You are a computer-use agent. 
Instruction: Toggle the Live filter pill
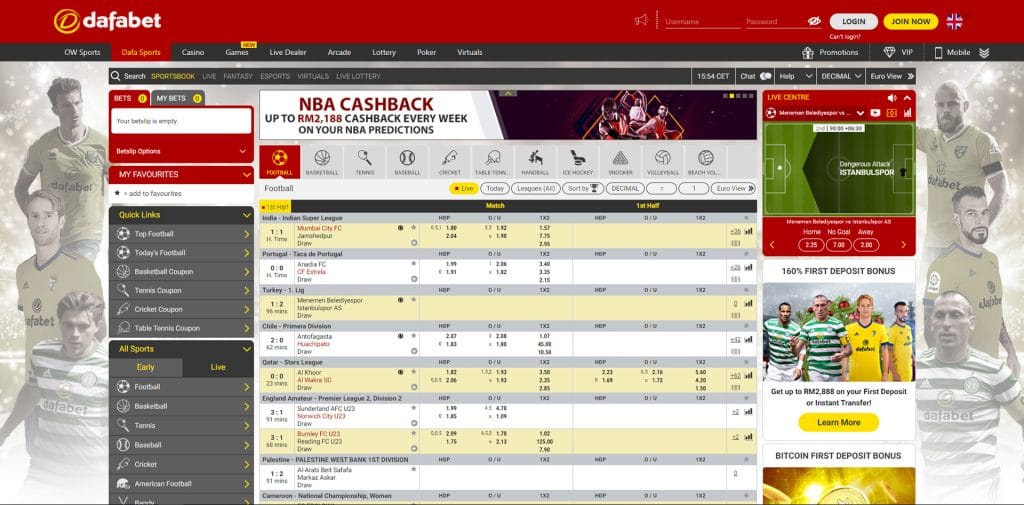pos(464,188)
